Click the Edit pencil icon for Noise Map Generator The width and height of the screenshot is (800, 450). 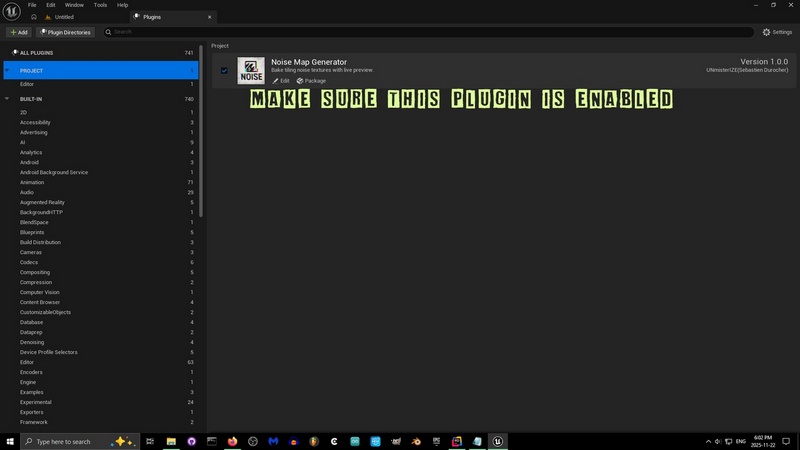(275, 81)
